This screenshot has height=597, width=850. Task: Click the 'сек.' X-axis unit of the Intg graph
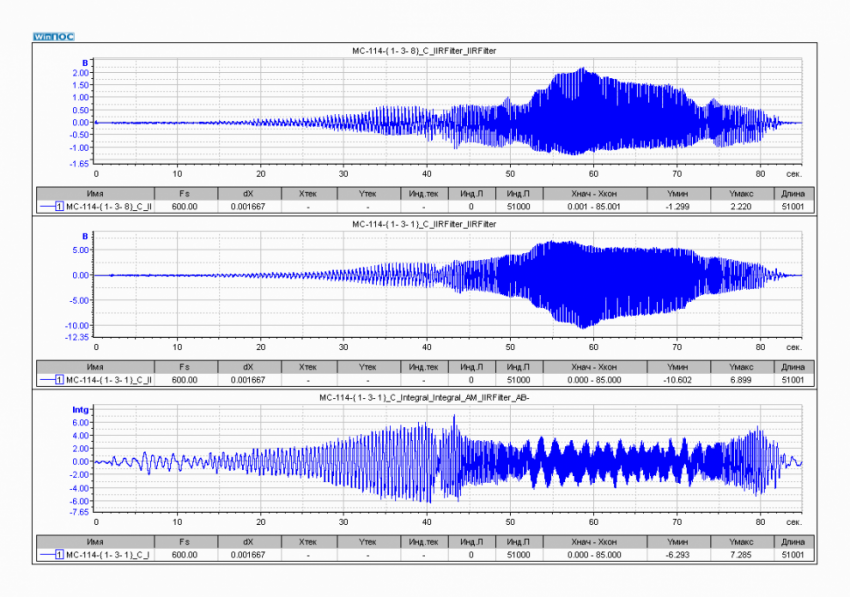793,522
